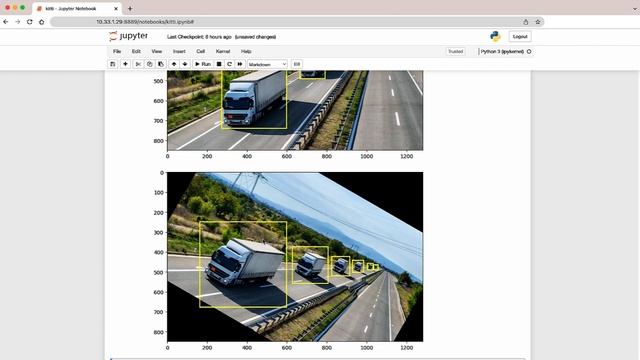Screen dimensions: 640x360
Task: Click the Python logo icon
Action: pos(495,36)
